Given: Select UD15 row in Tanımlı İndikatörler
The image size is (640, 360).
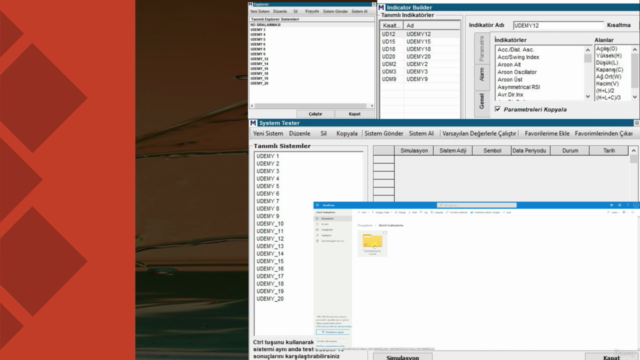Looking at the screenshot, I should (x=420, y=42).
